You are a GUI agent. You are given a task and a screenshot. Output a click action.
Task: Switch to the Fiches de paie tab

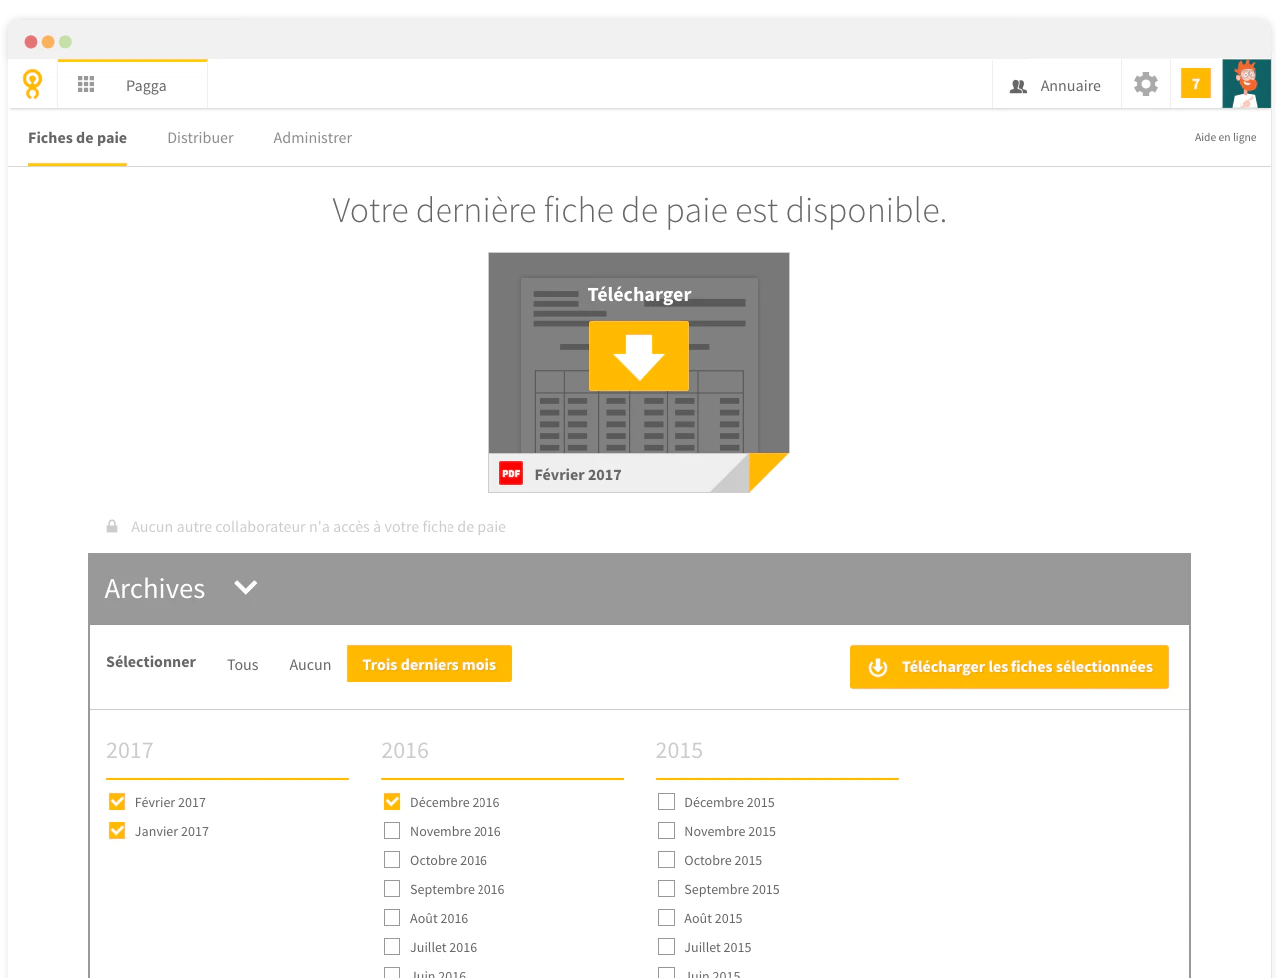(77, 138)
